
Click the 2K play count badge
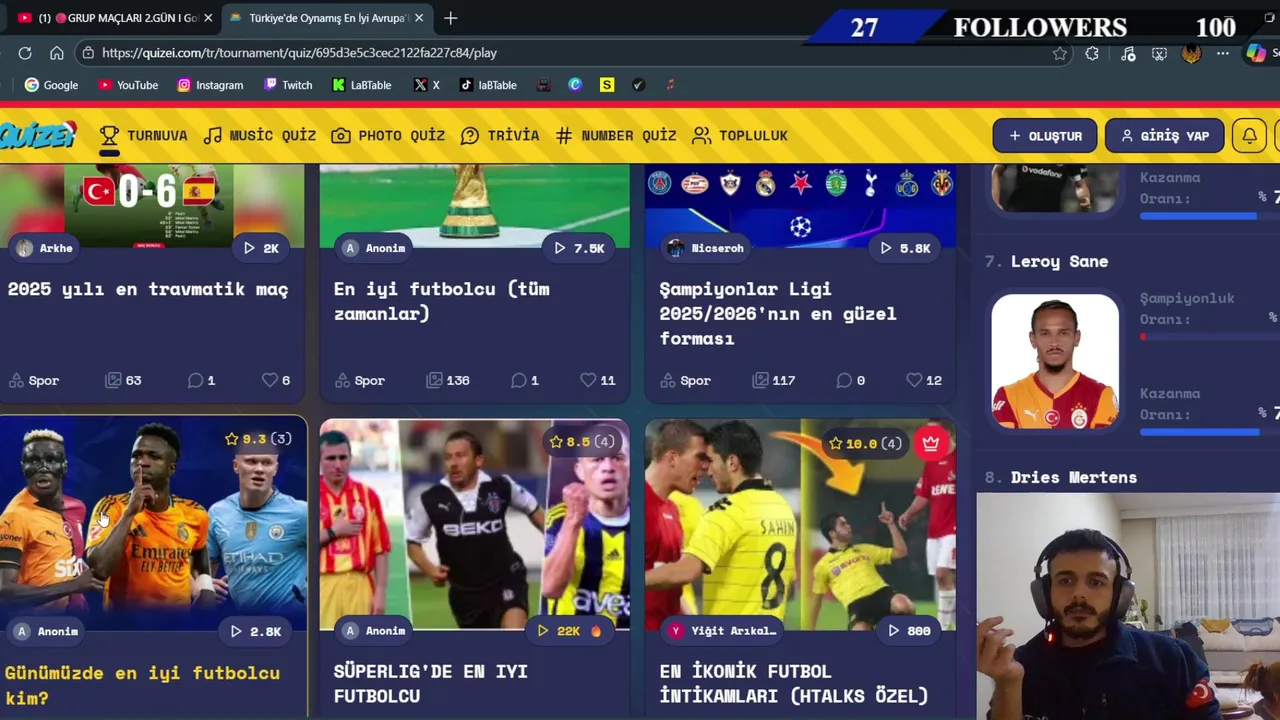262,248
